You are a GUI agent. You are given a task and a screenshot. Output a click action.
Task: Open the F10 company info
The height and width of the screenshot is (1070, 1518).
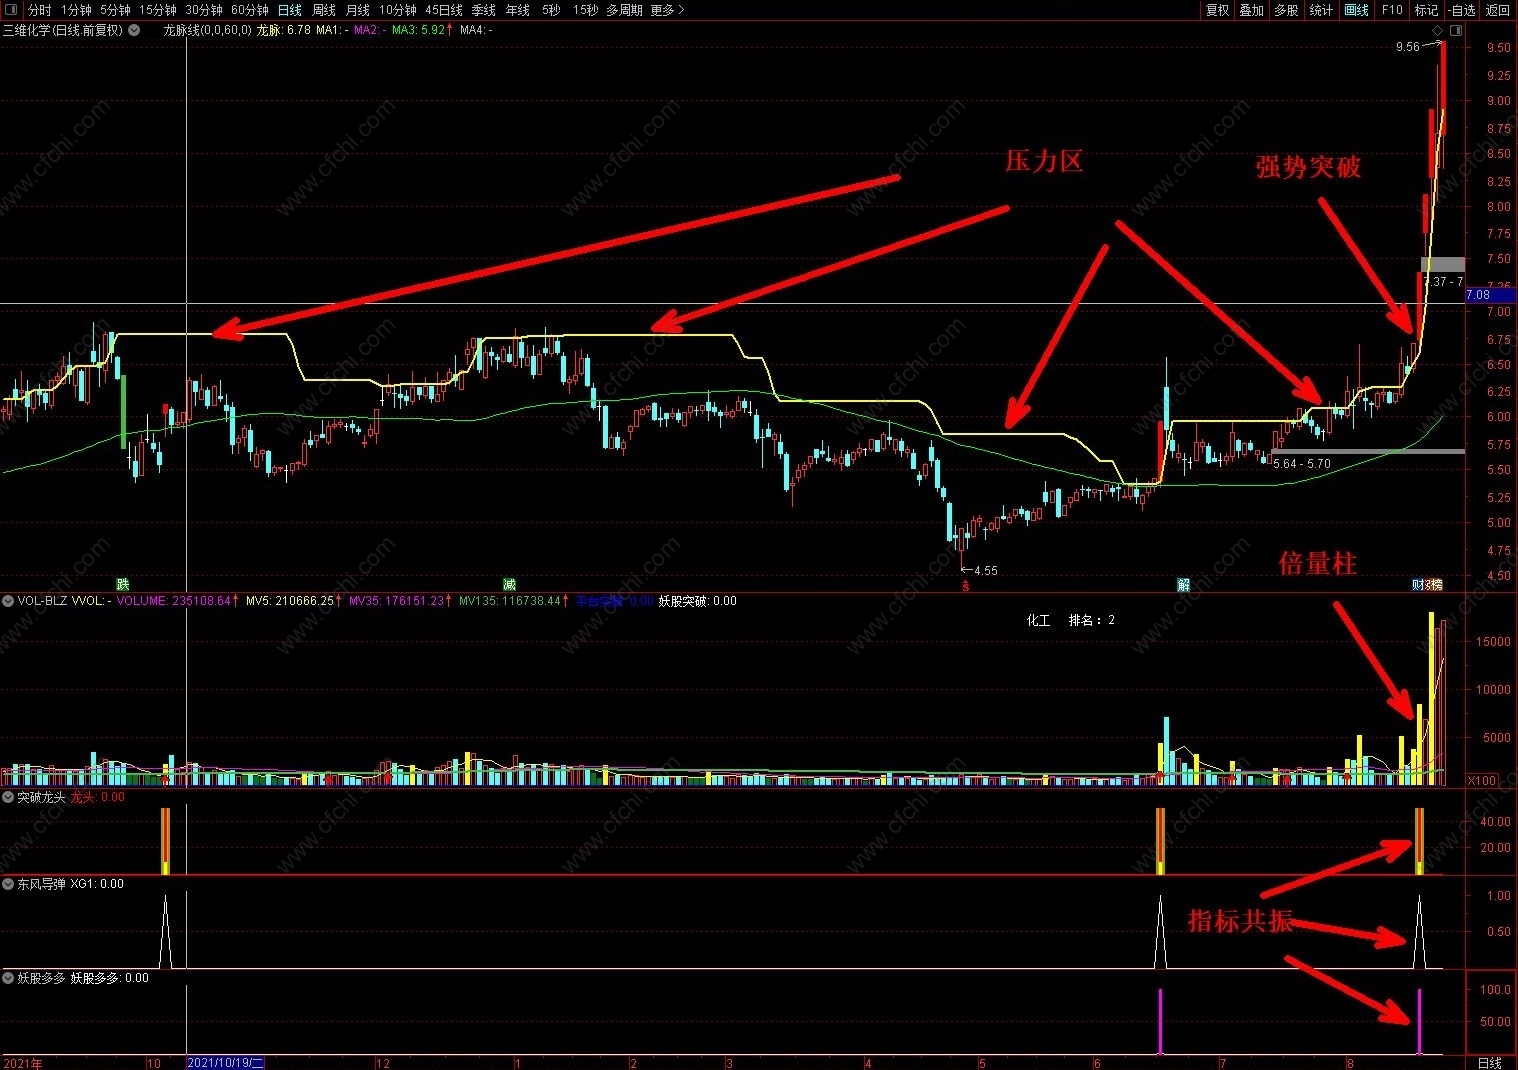click(x=1392, y=10)
